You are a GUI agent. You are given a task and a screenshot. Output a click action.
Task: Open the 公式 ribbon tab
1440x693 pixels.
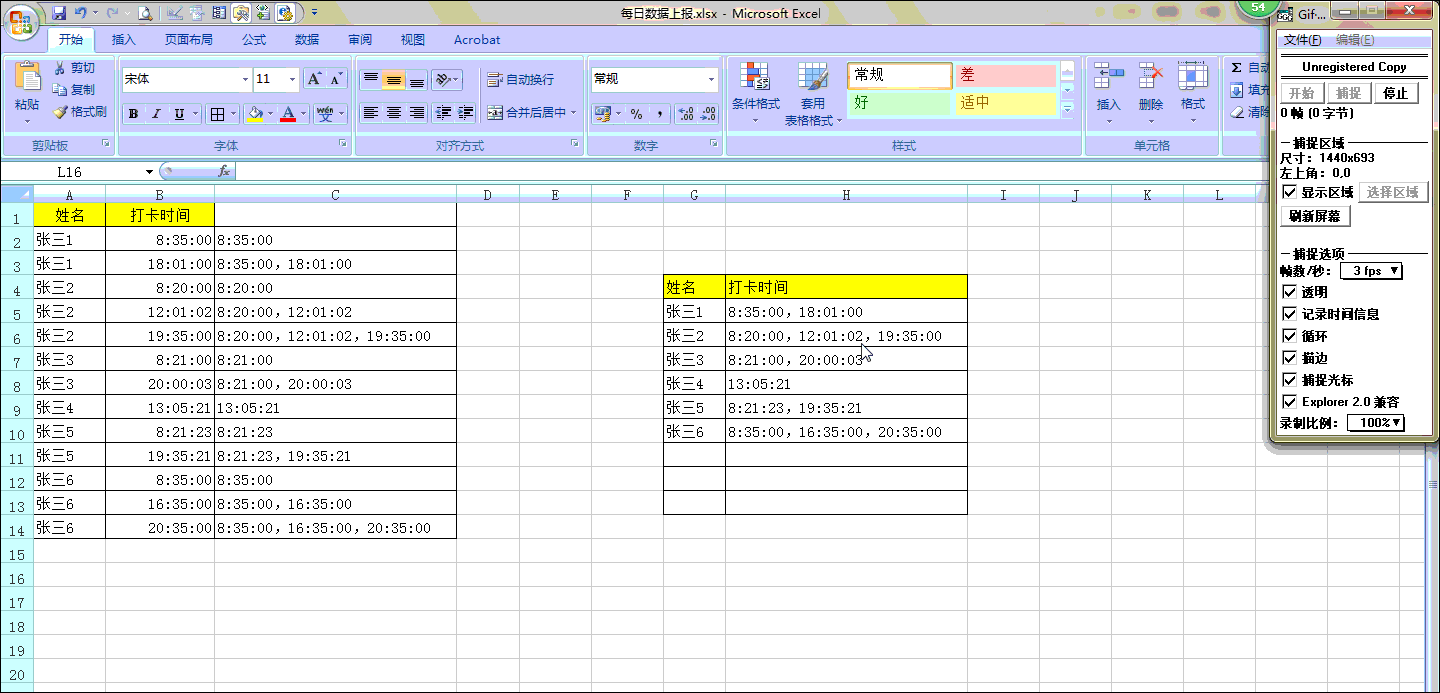tap(254, 40)
